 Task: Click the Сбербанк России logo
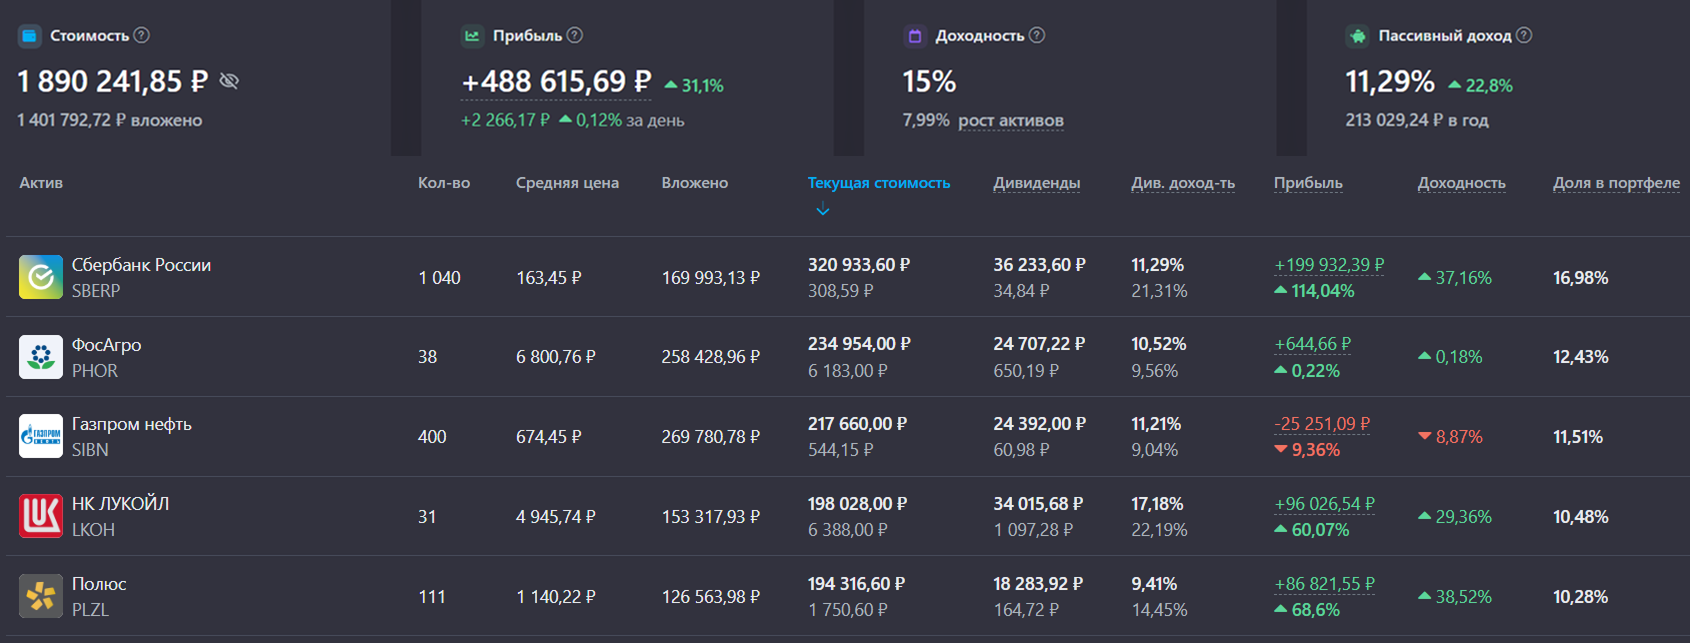(41, 277)
